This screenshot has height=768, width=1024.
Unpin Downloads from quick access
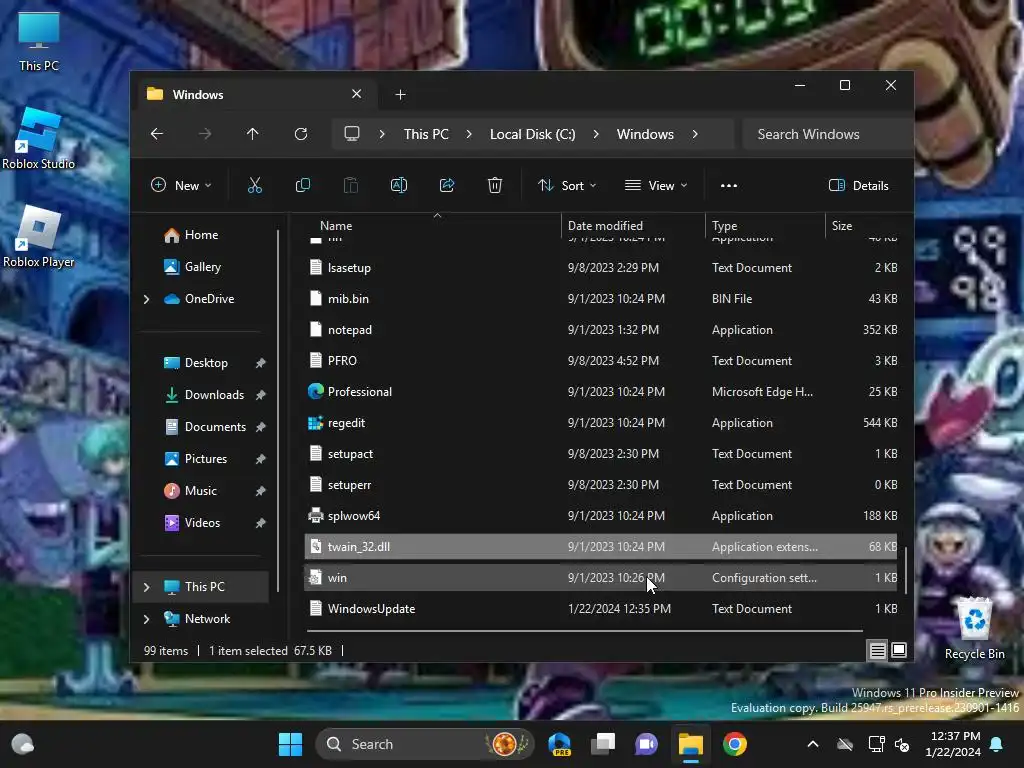261,395
